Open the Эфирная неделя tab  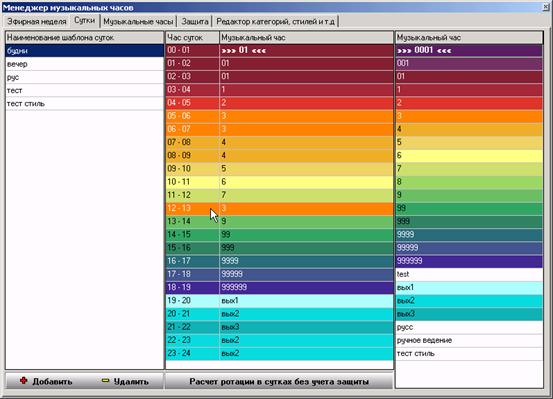(x=36, y=22)
